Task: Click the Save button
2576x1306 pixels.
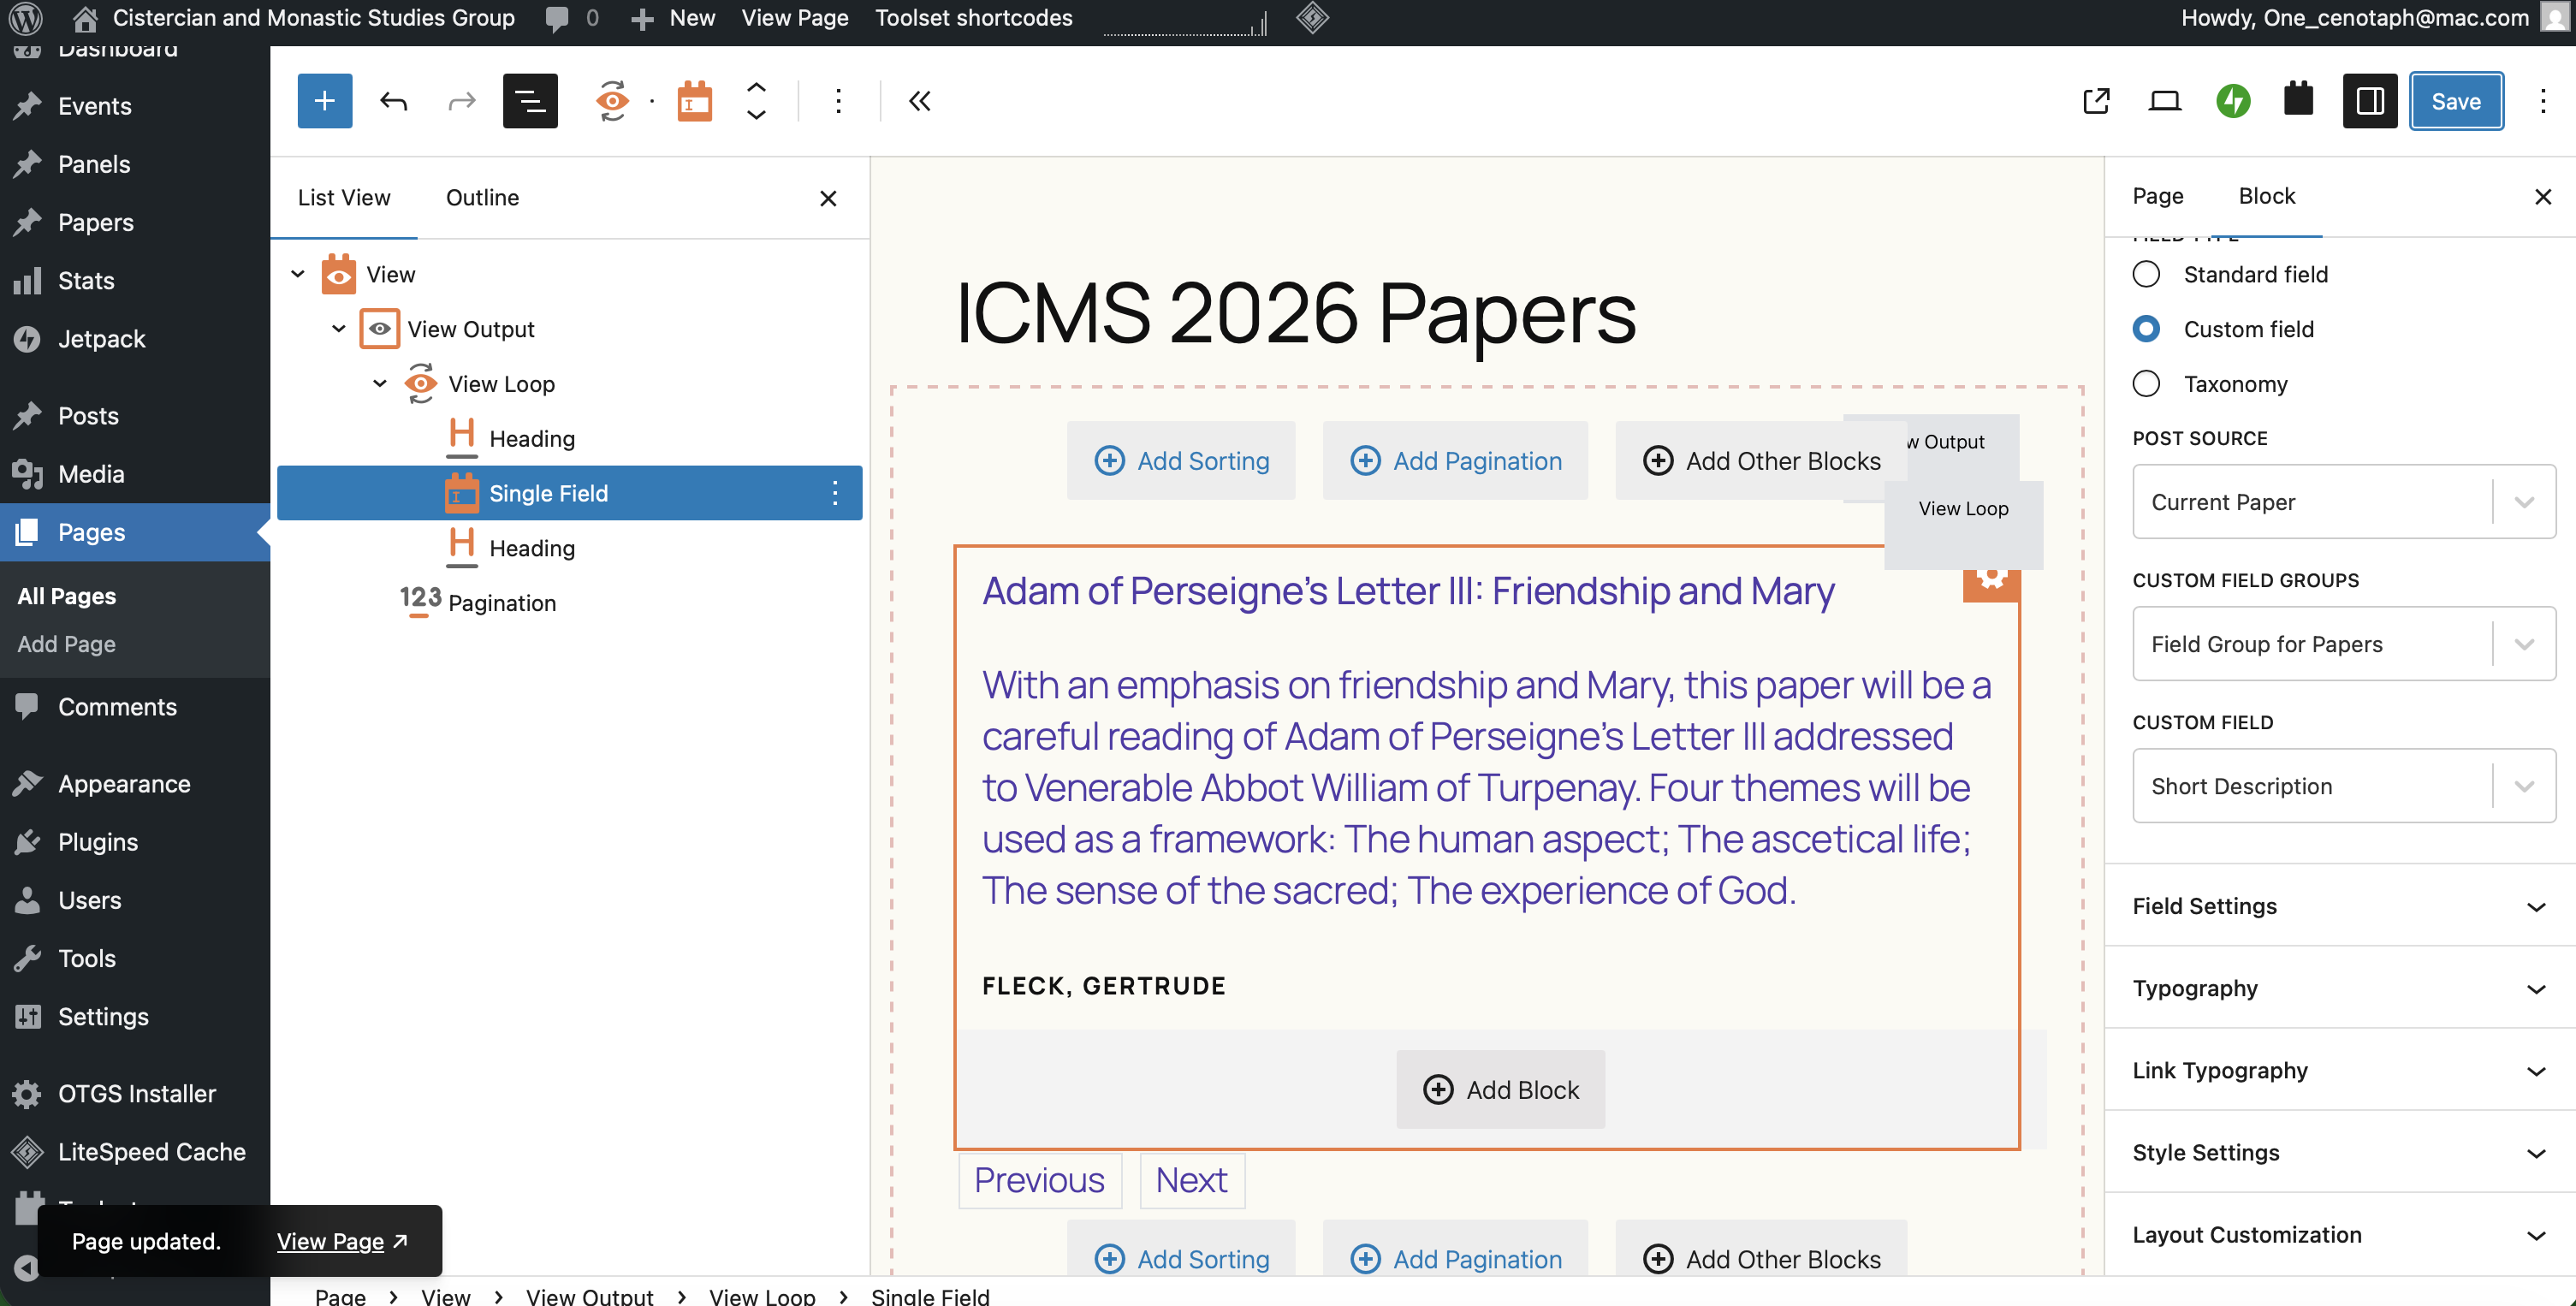Action: 2455,101
